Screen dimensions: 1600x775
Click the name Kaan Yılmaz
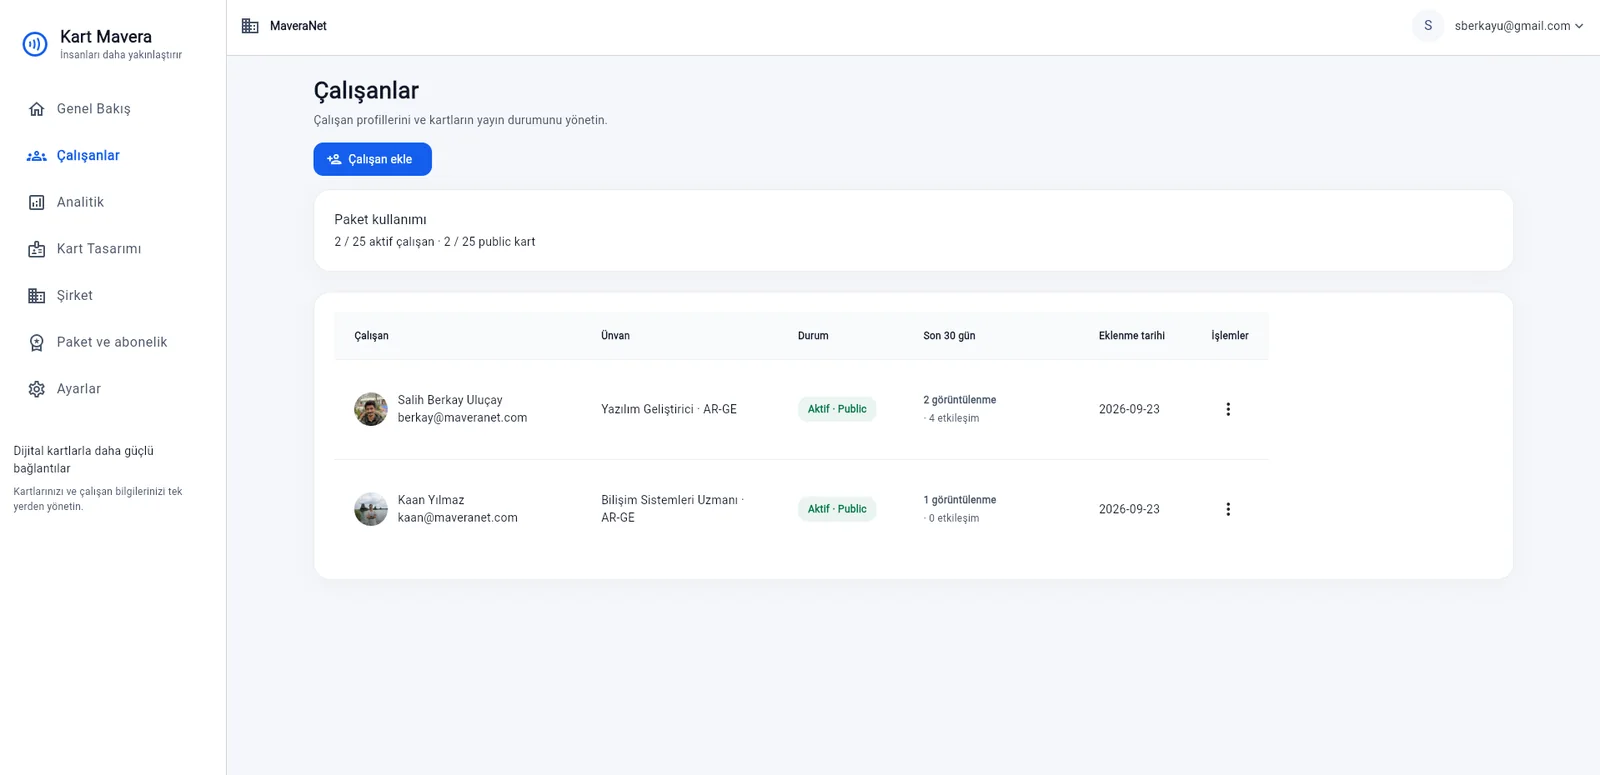tap(431, 500)
